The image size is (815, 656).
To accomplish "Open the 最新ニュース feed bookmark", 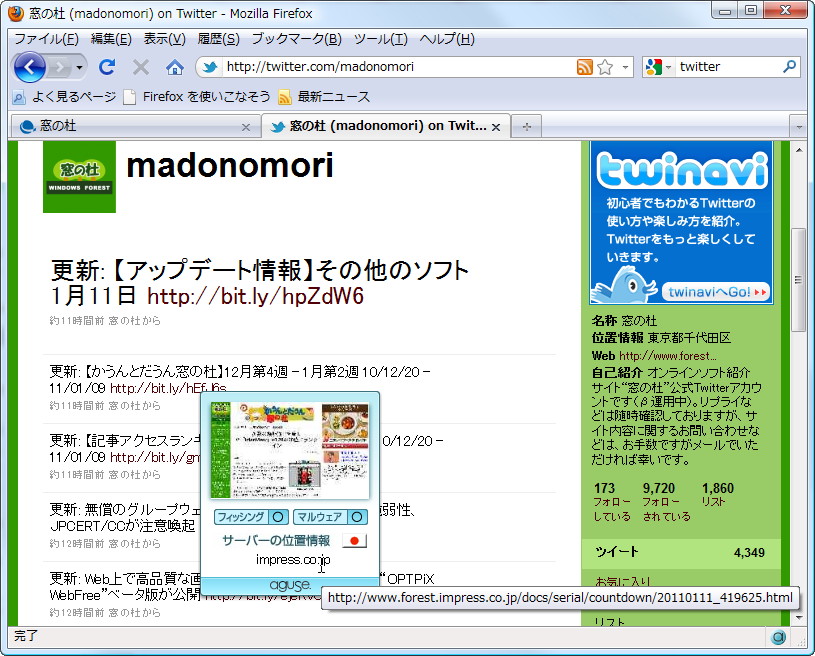I will (x=324, y=97).
